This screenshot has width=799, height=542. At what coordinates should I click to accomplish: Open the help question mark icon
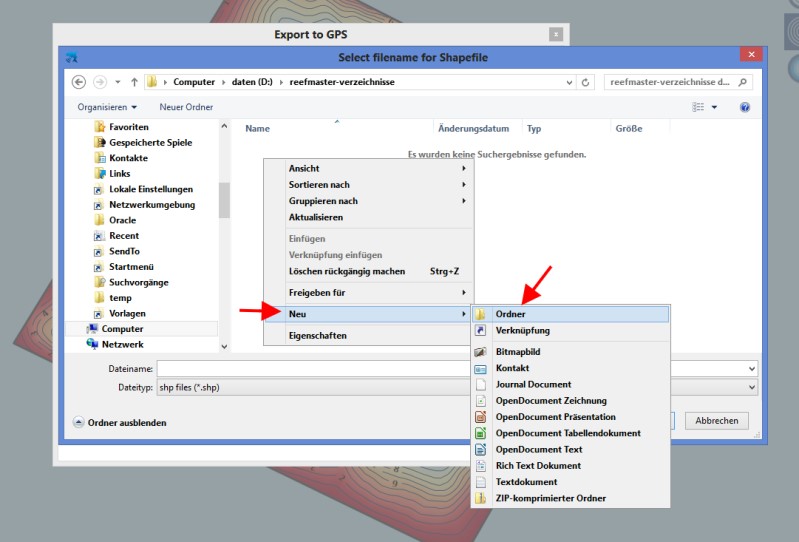tap(745, 107)
